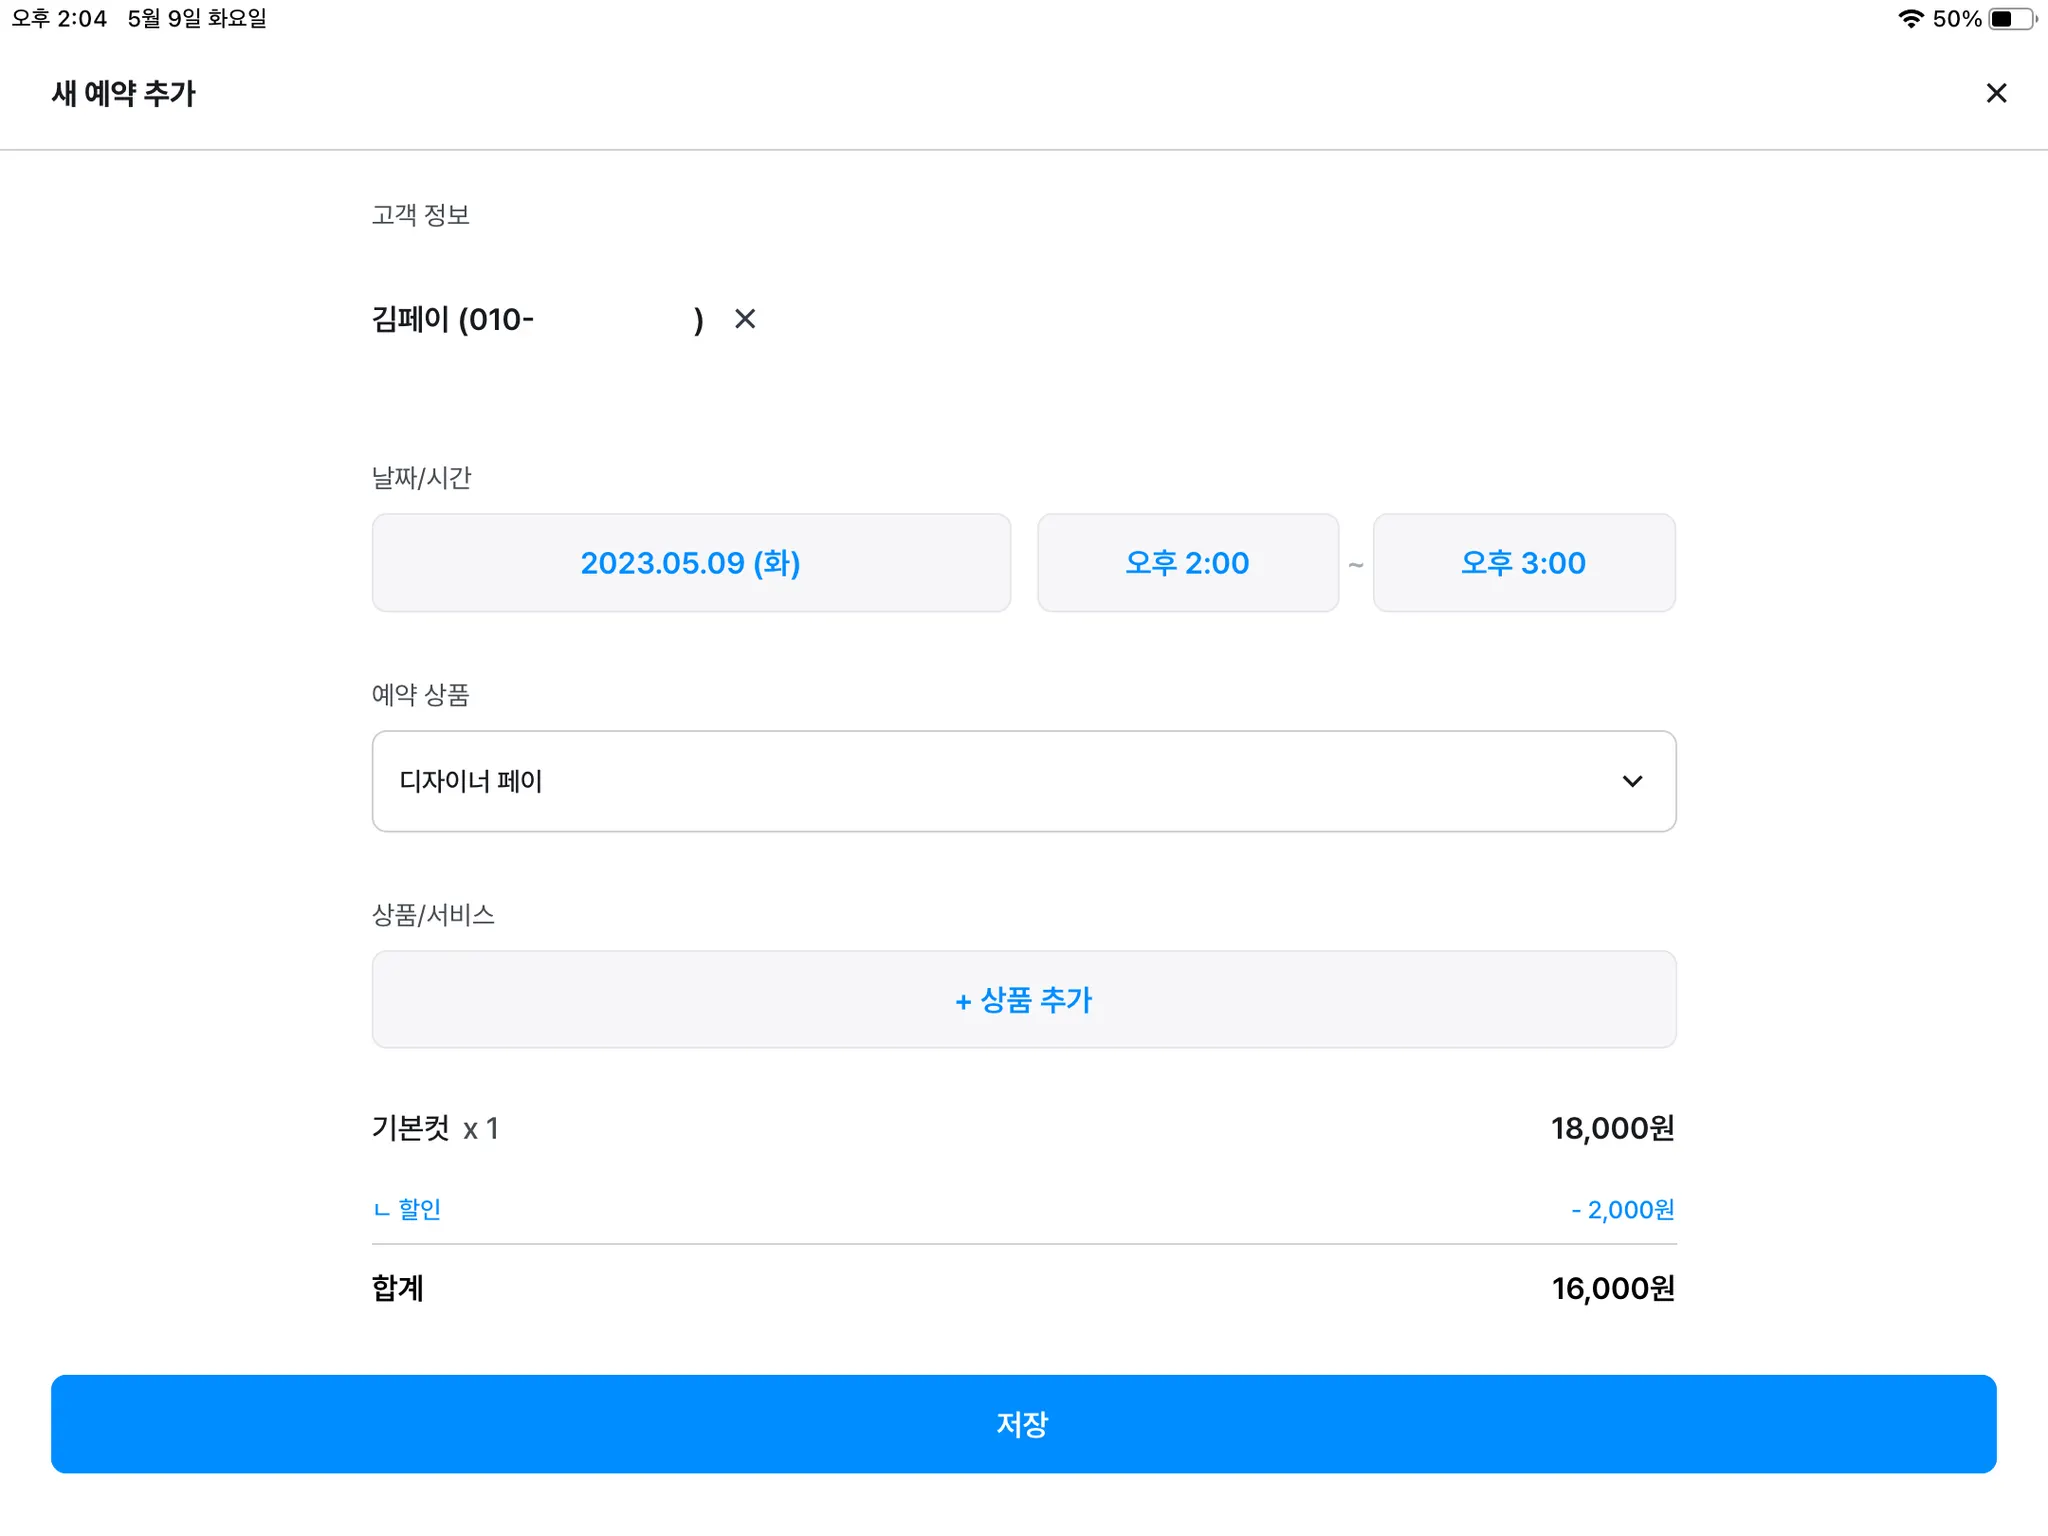This screenshot has width=2048, height=1536.
Task: Save the reservation with 저장
Action: 1023,1423
